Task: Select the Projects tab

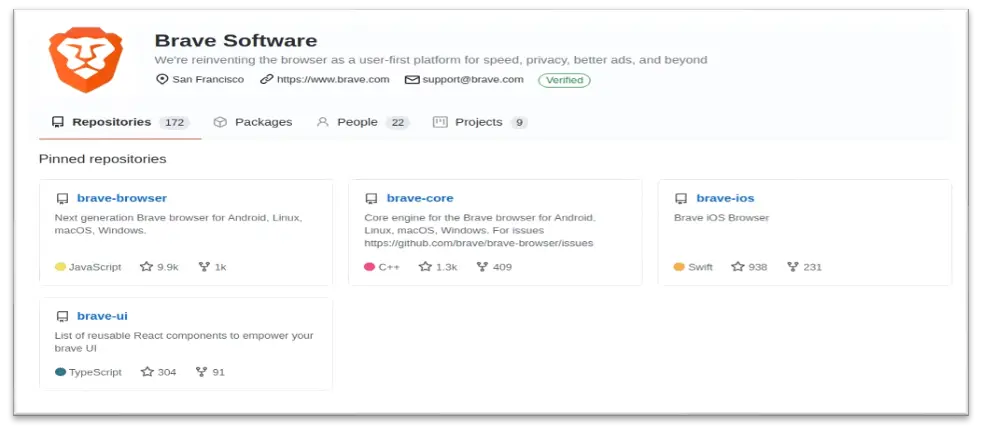Action: click(478, 122)
